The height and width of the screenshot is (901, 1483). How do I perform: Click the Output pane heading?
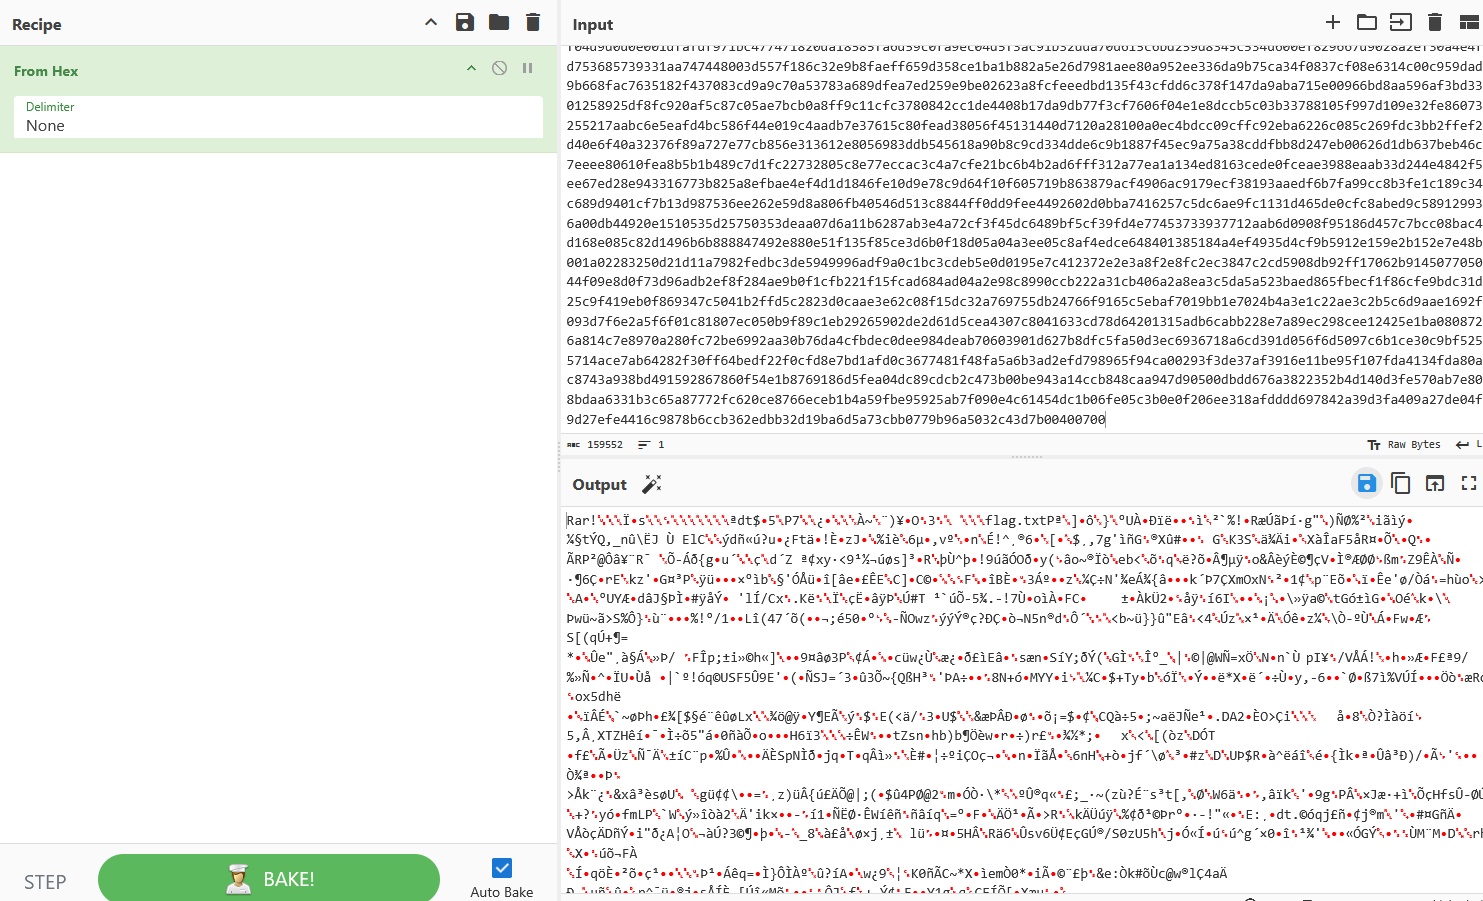click(x=600, y=484)
